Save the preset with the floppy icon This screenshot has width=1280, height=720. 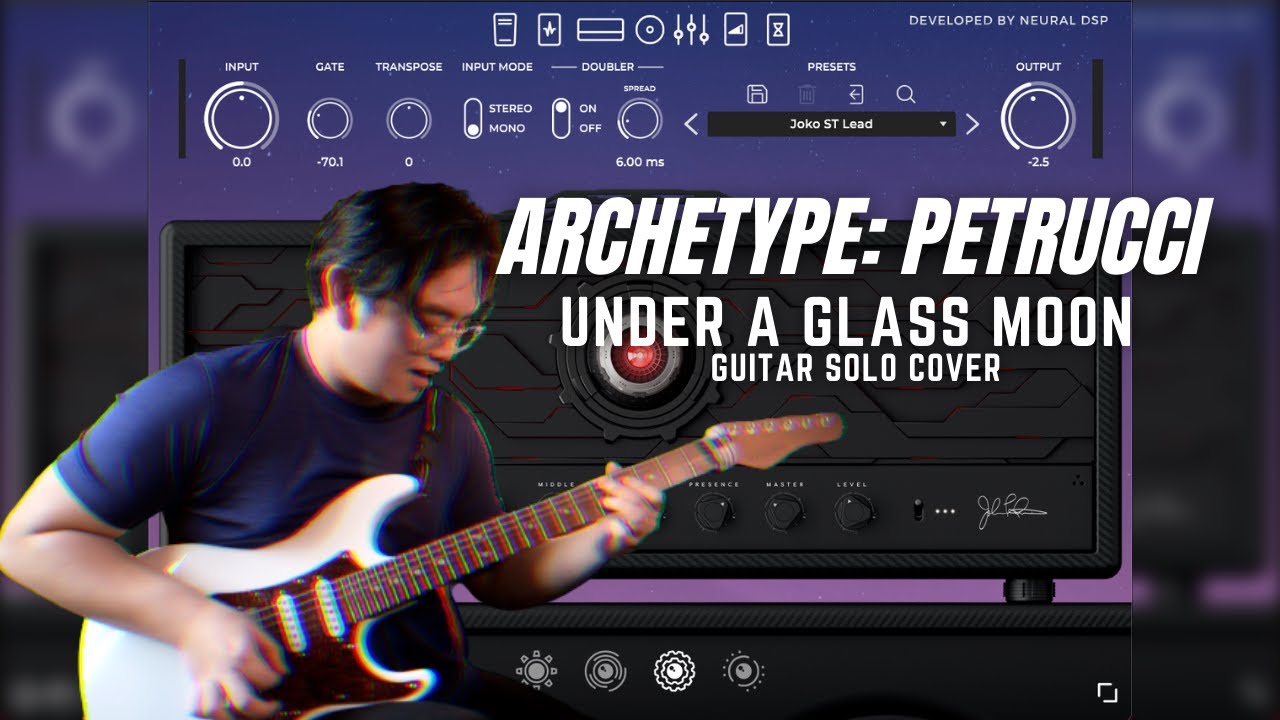(757, 95)
